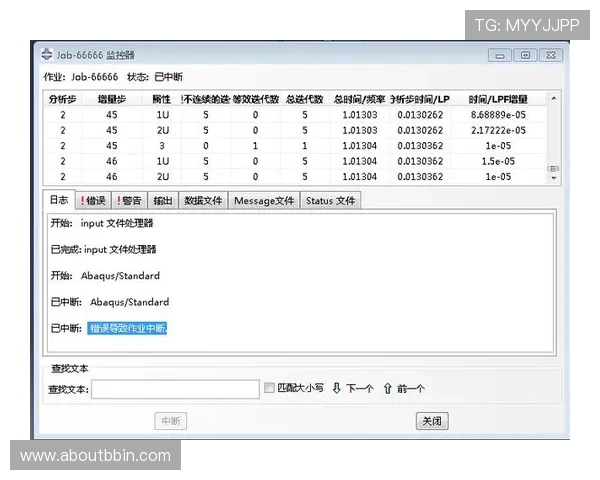The image size is (600, 480).
Task: Toggle the 匹配大小写 checkbox
Action: (x=269, y=388)
